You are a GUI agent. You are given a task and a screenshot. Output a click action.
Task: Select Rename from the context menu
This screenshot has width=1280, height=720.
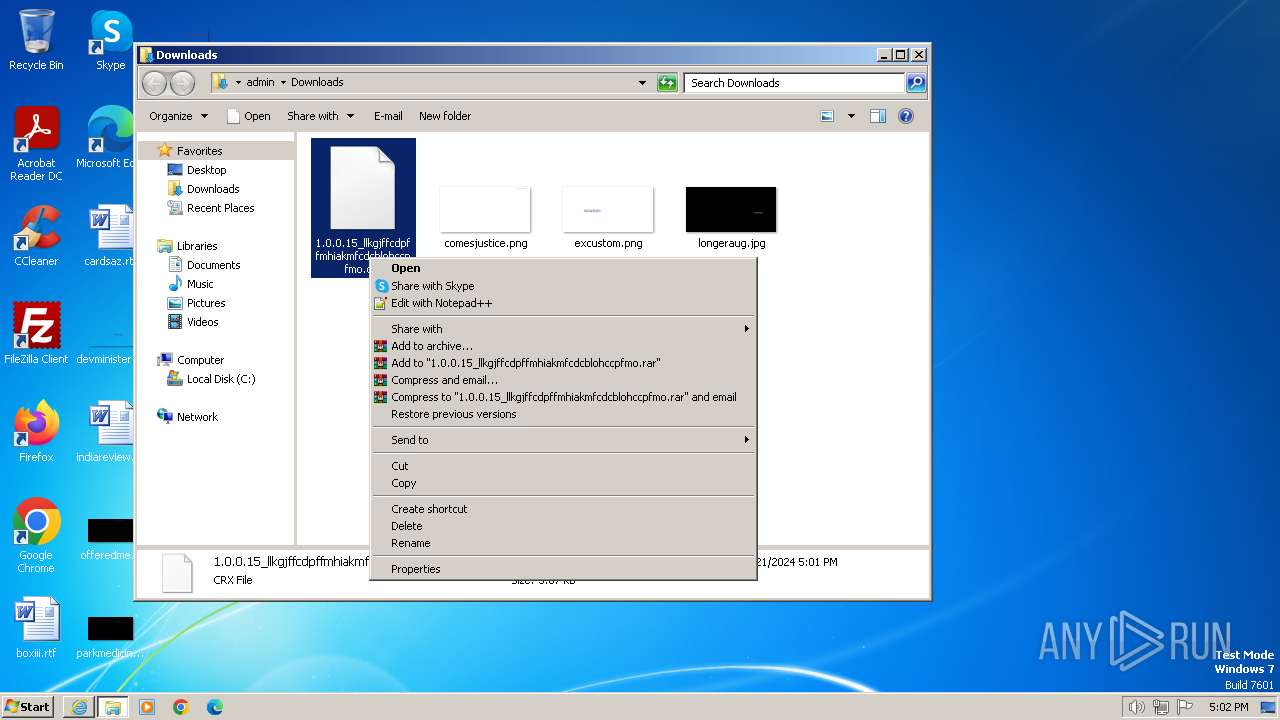[563, 543]
